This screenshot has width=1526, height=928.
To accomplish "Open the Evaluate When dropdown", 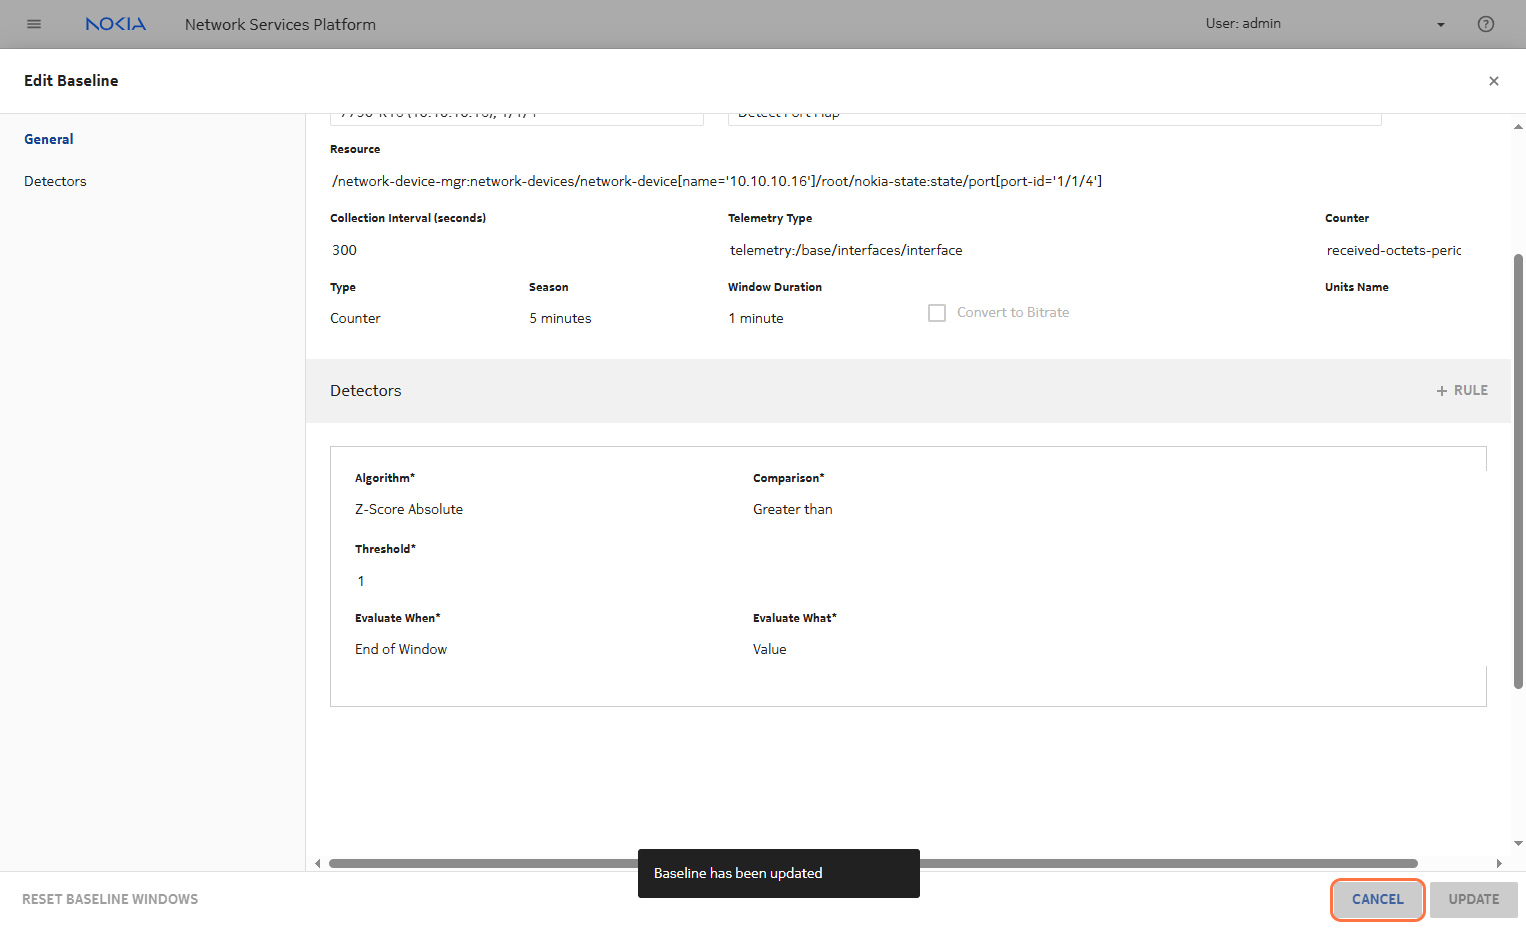I will (x=540, y=650).
